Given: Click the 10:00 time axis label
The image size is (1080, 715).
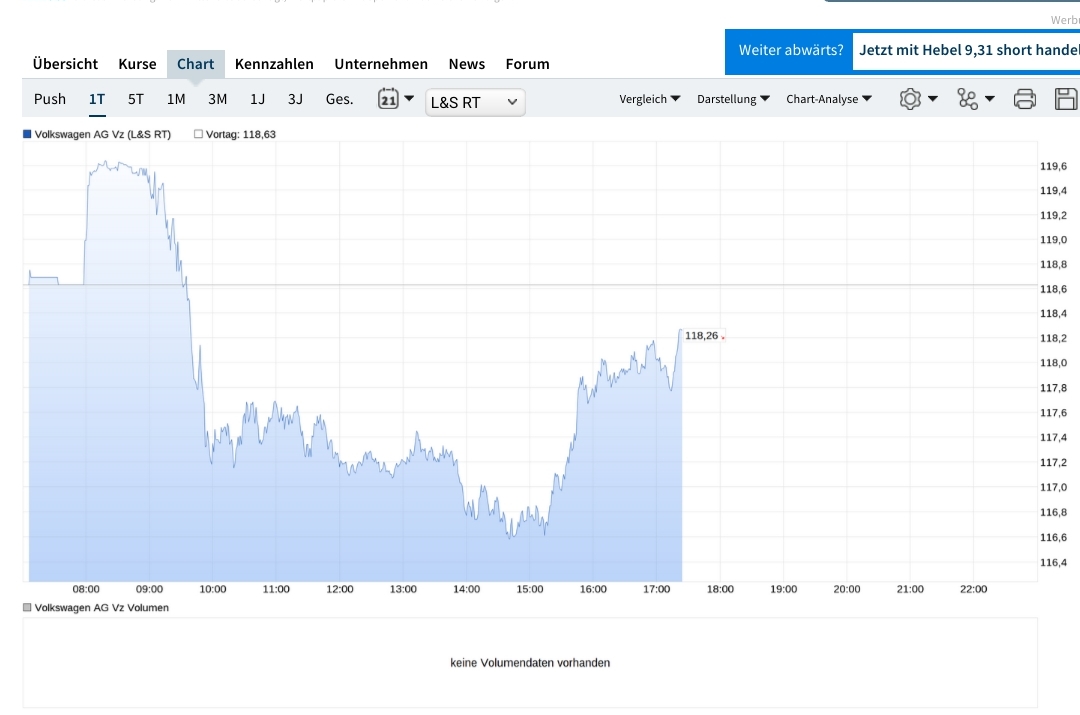Looking at the screenshot, I should point(213,589).
